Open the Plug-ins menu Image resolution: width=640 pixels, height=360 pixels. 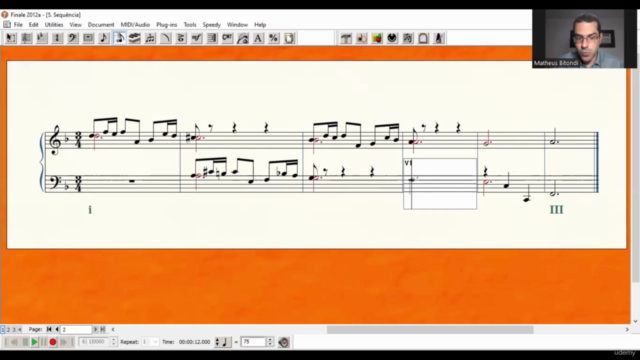pos(167,24)
